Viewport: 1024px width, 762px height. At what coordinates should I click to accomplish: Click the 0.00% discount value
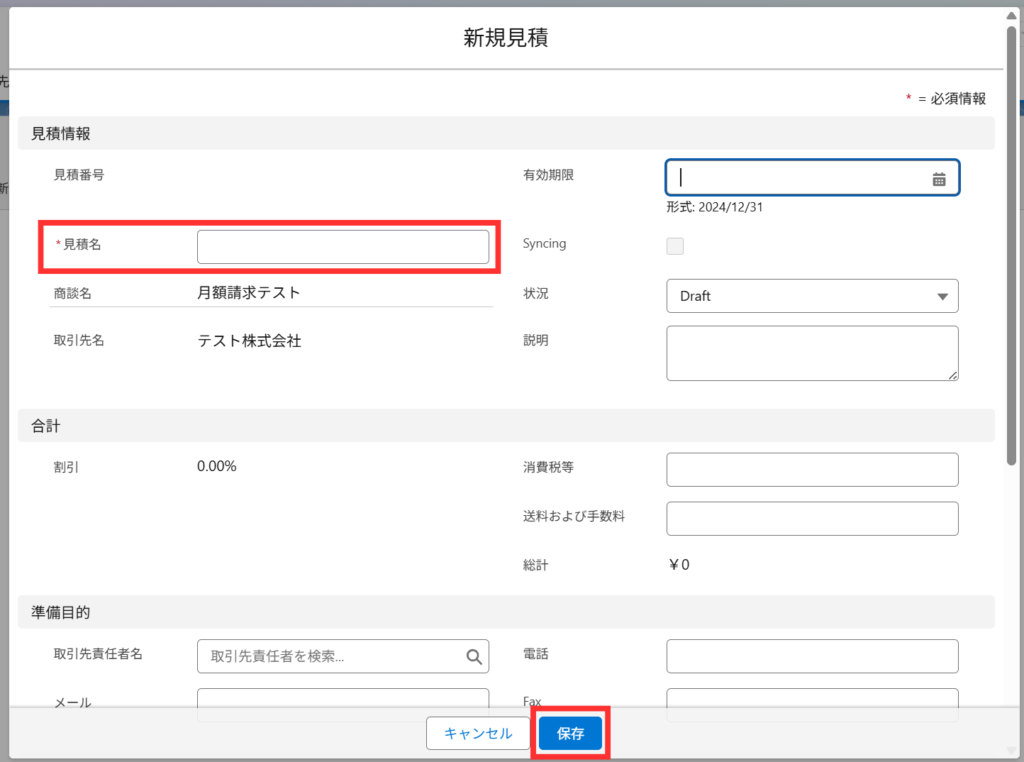(217, 466)
